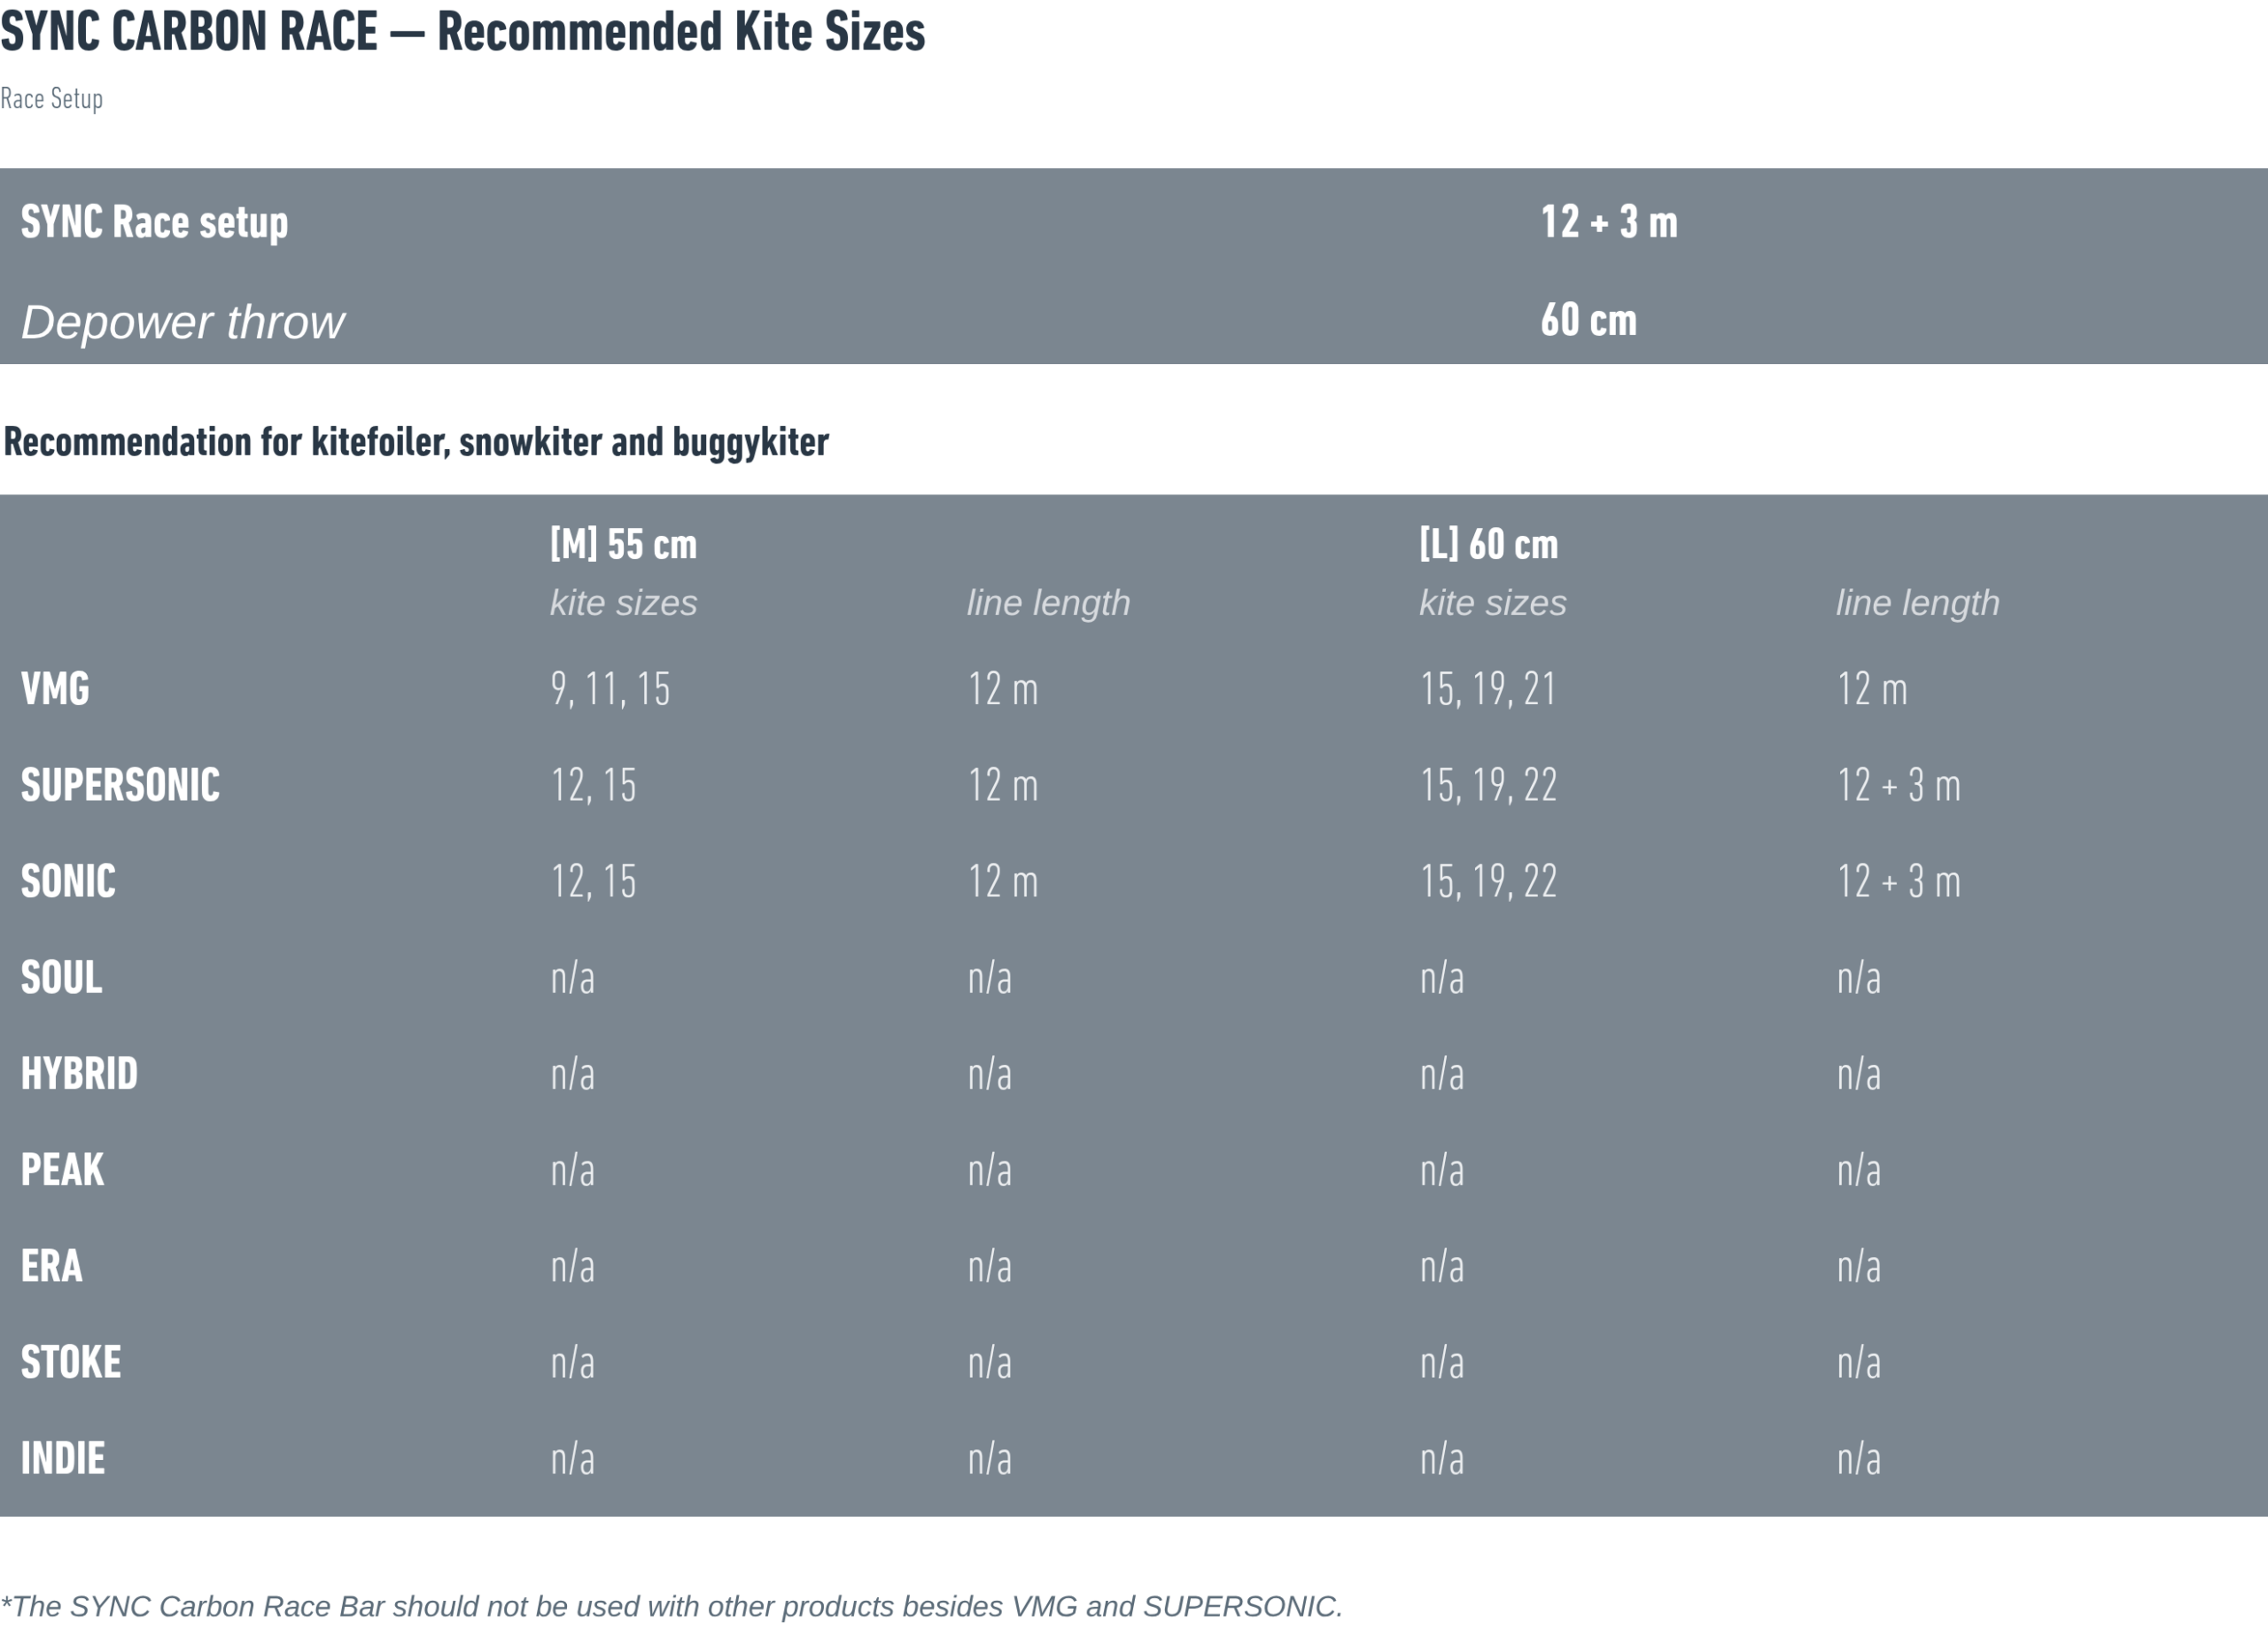Image resolution: width=2268 pixels, height=1630 pixels.
Task: Click SUPERSONIC kite sizes '12, 15'
Action: pos(593,786)
